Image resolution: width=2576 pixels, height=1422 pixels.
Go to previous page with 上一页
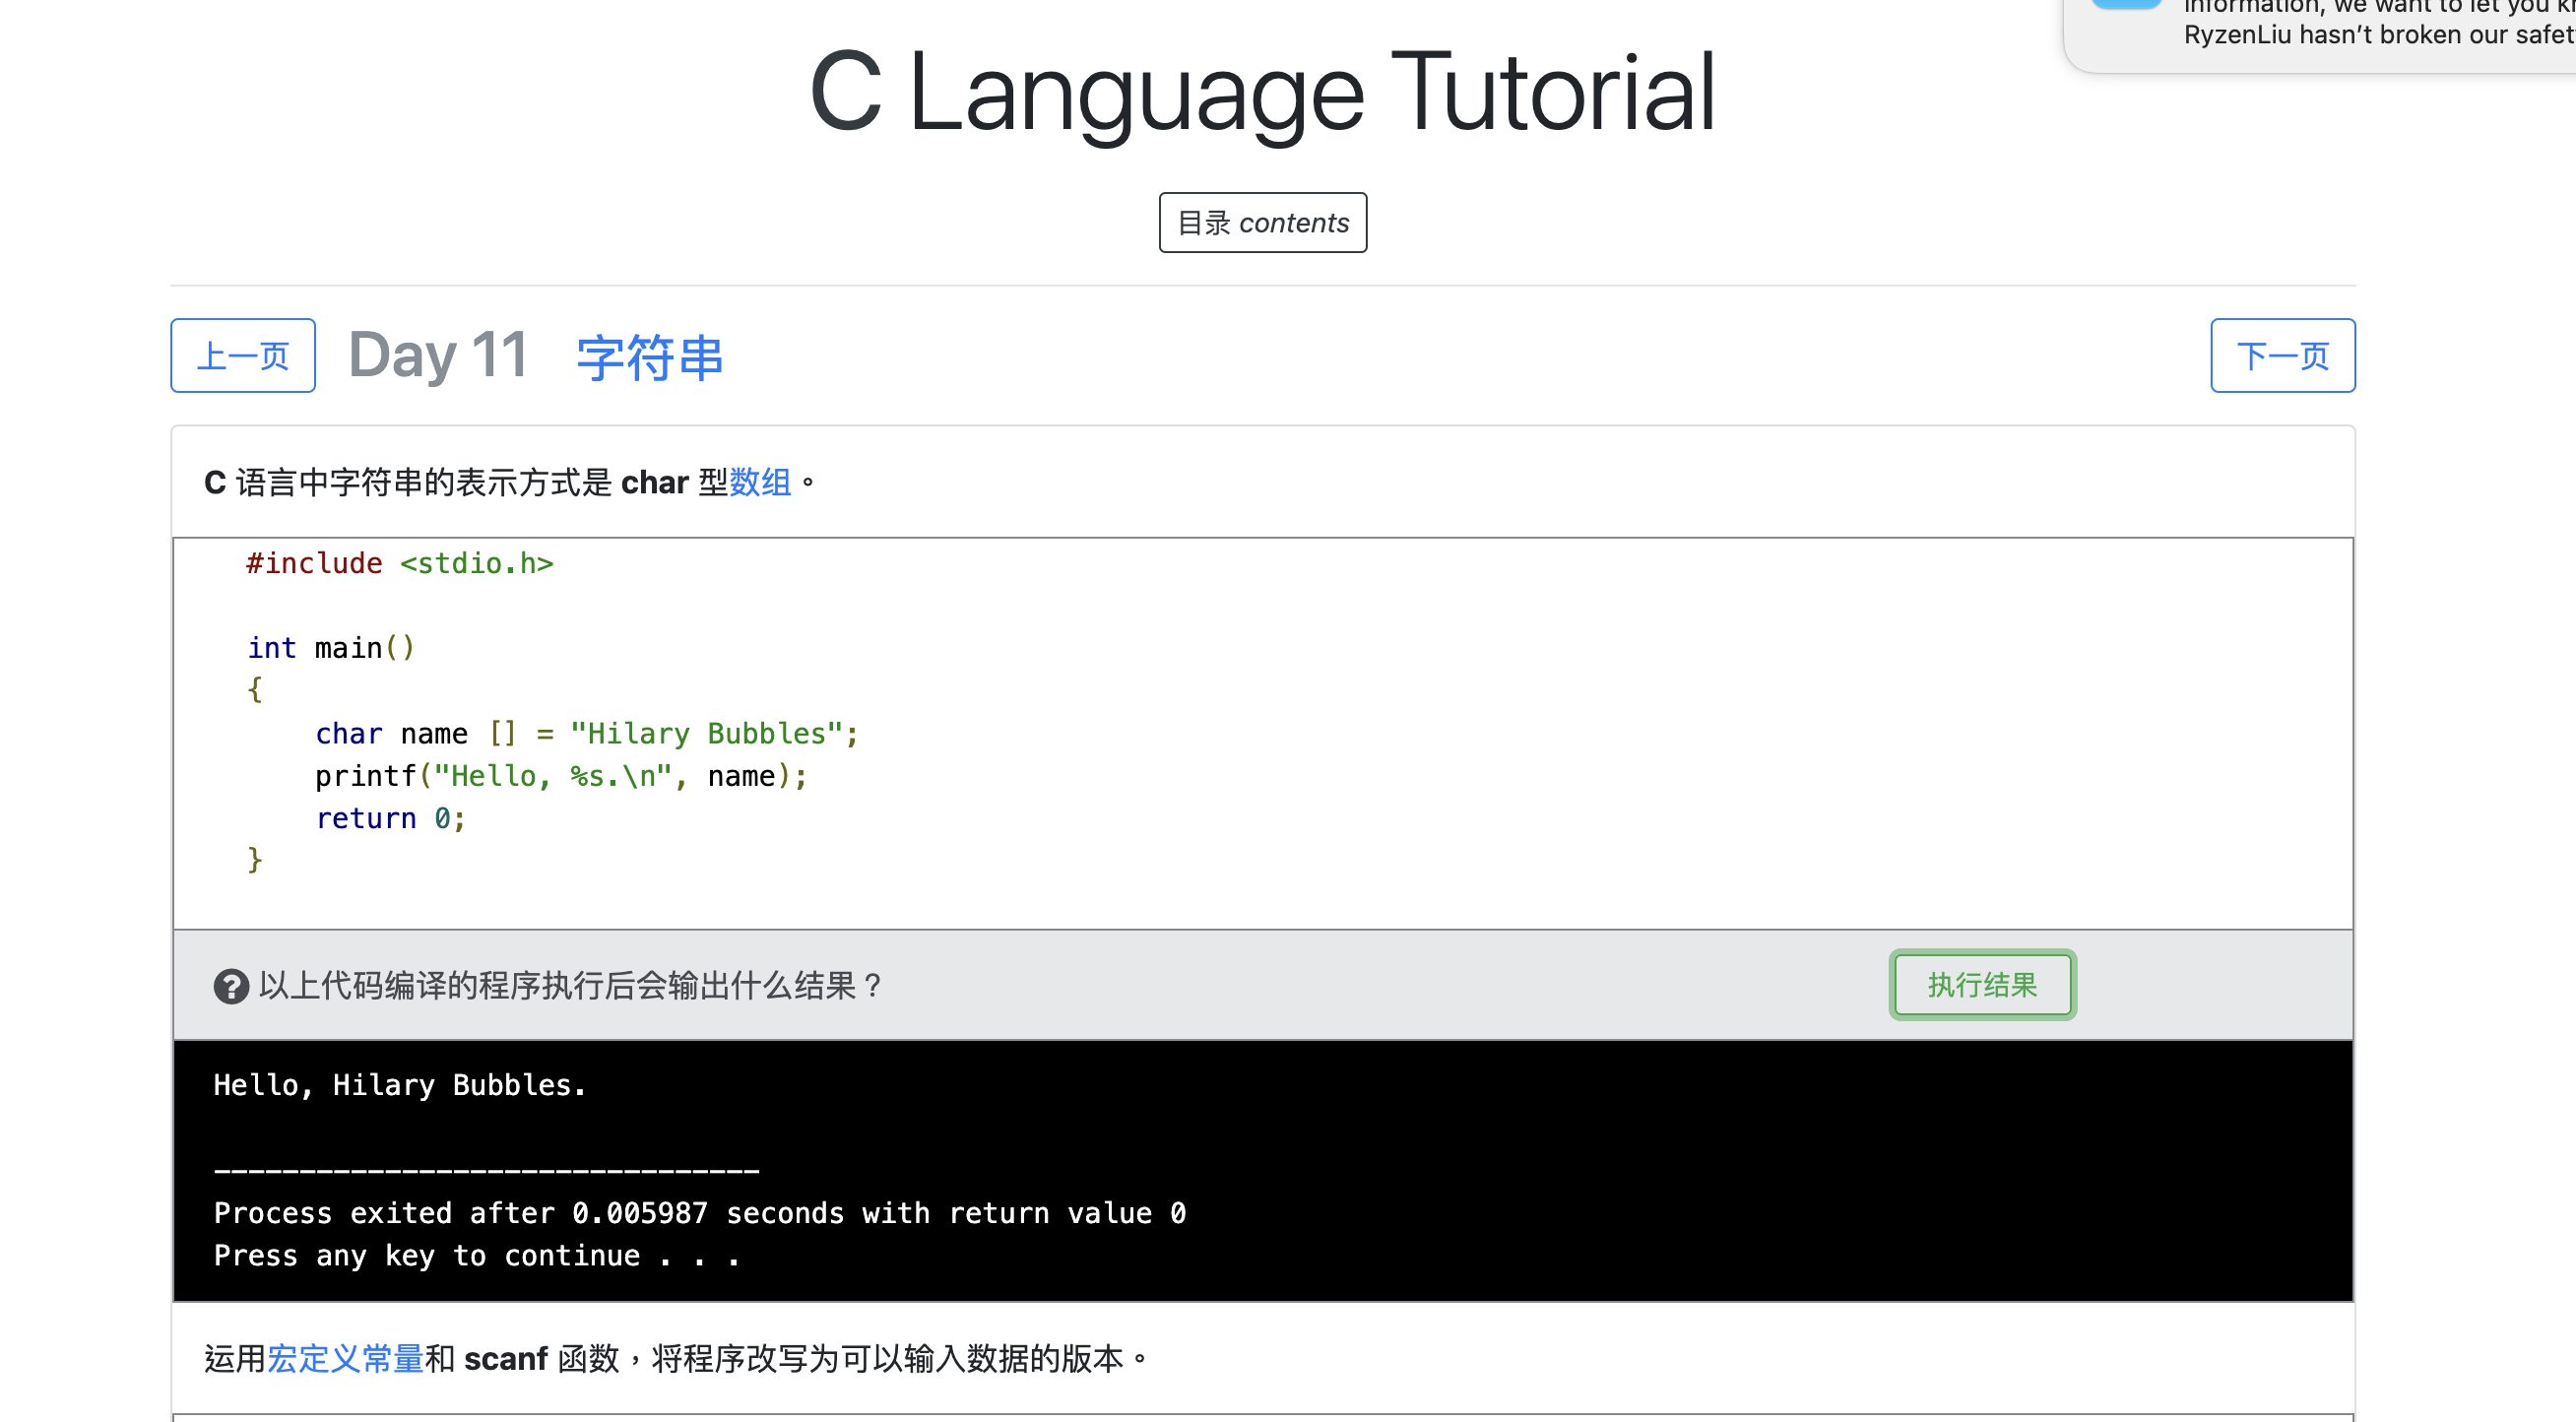(x=243, y=355)
